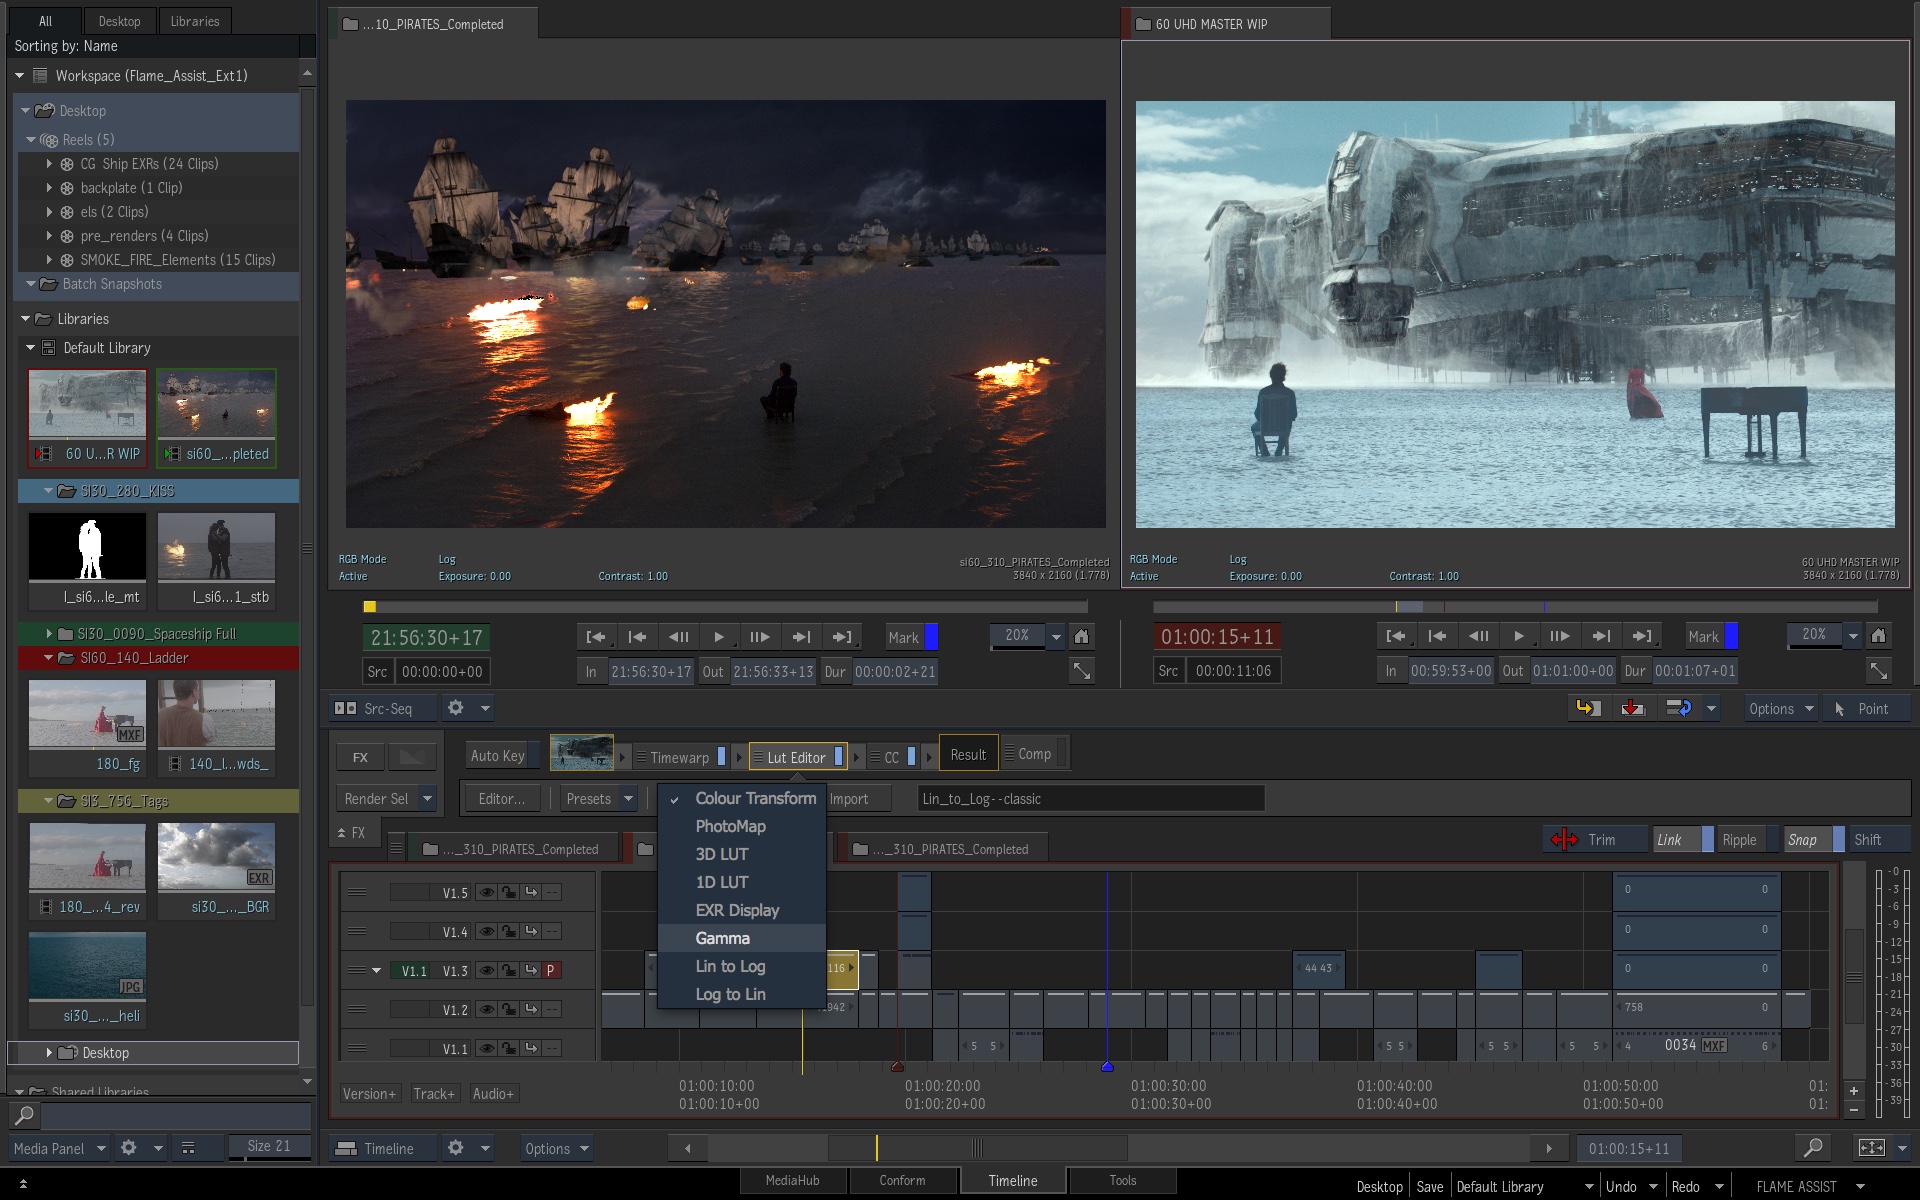The height and width of the screenshot is (1200, 1920).
Task: Play the 60 UHD MASTER WIP viewer
Action: [x=1518, y=636]
